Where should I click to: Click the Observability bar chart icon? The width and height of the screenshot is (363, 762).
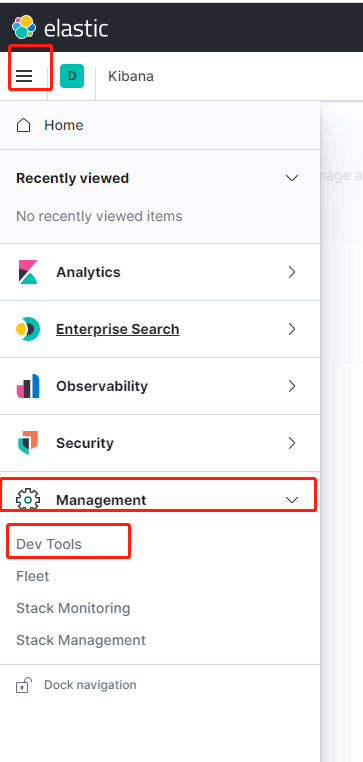[28, 386]
